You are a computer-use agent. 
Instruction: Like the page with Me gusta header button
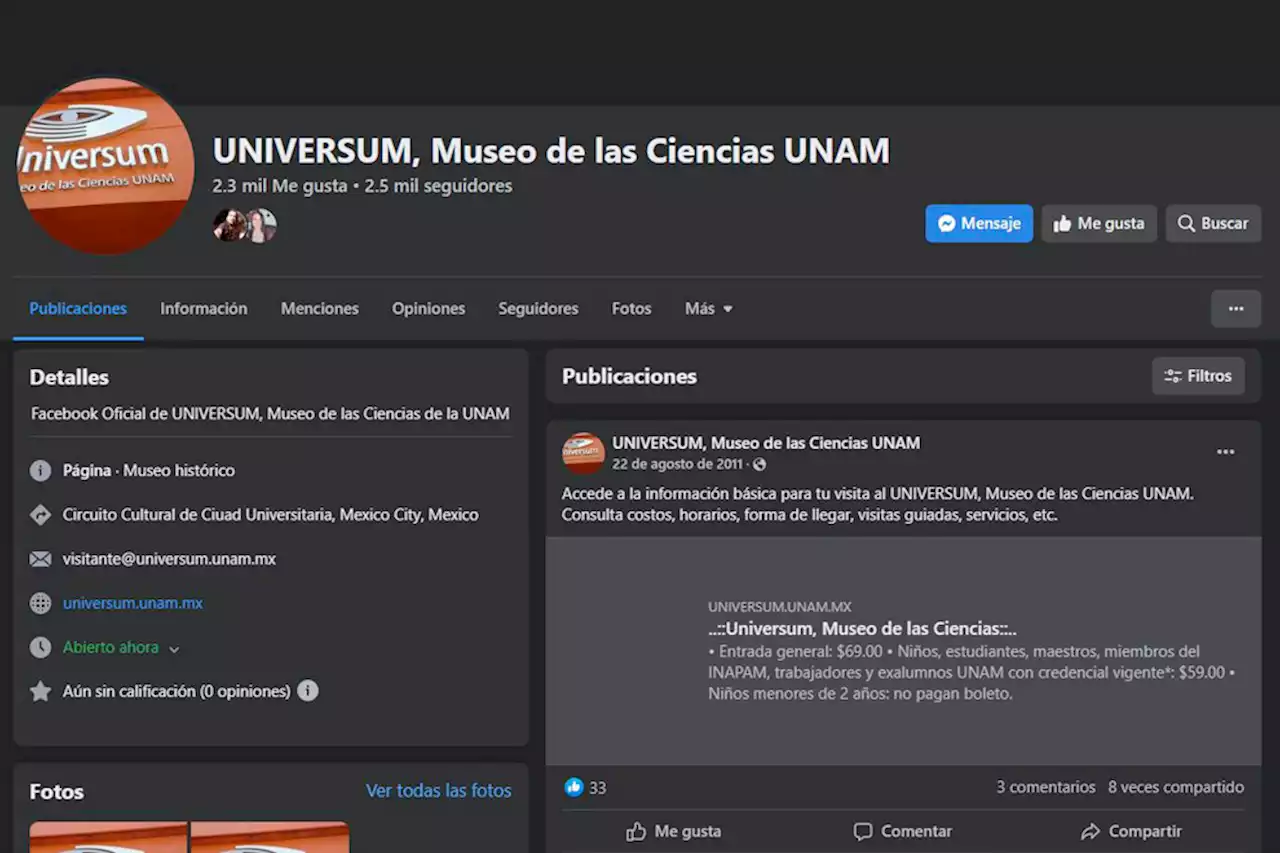[1099, 224]
